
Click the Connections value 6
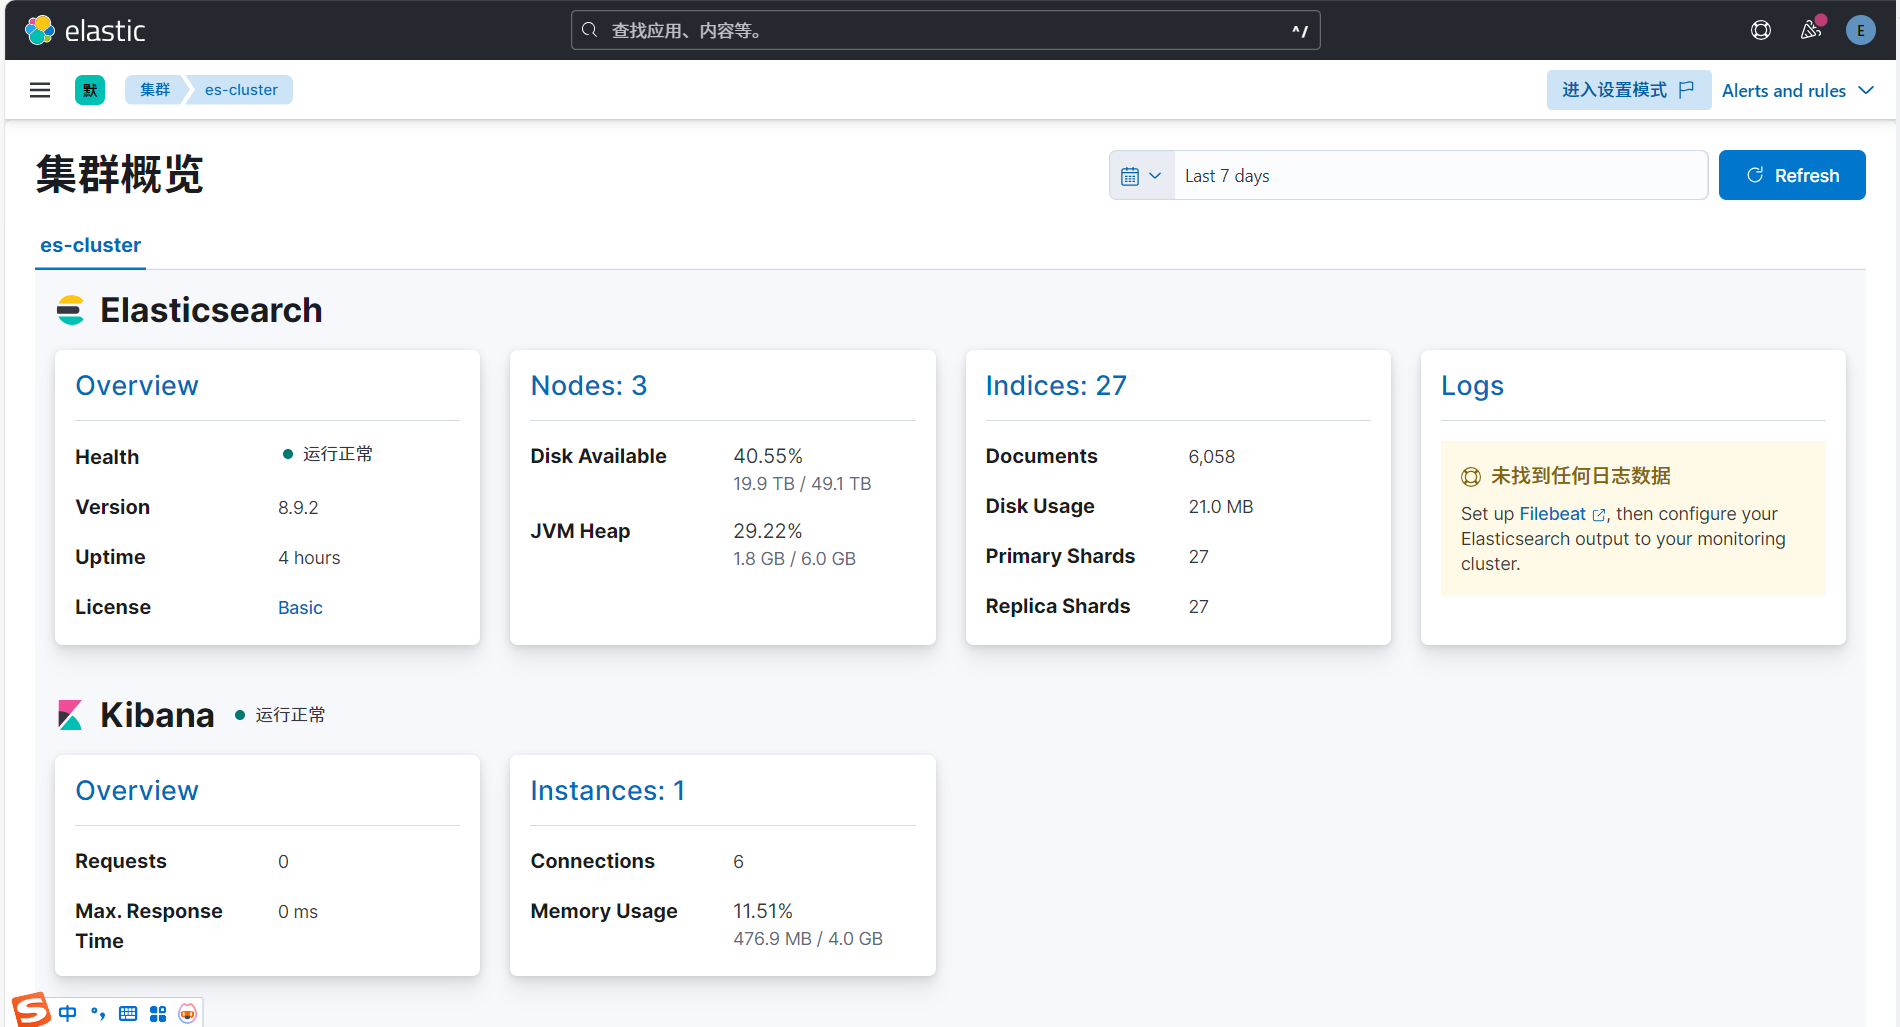click(x=738, y=862)
